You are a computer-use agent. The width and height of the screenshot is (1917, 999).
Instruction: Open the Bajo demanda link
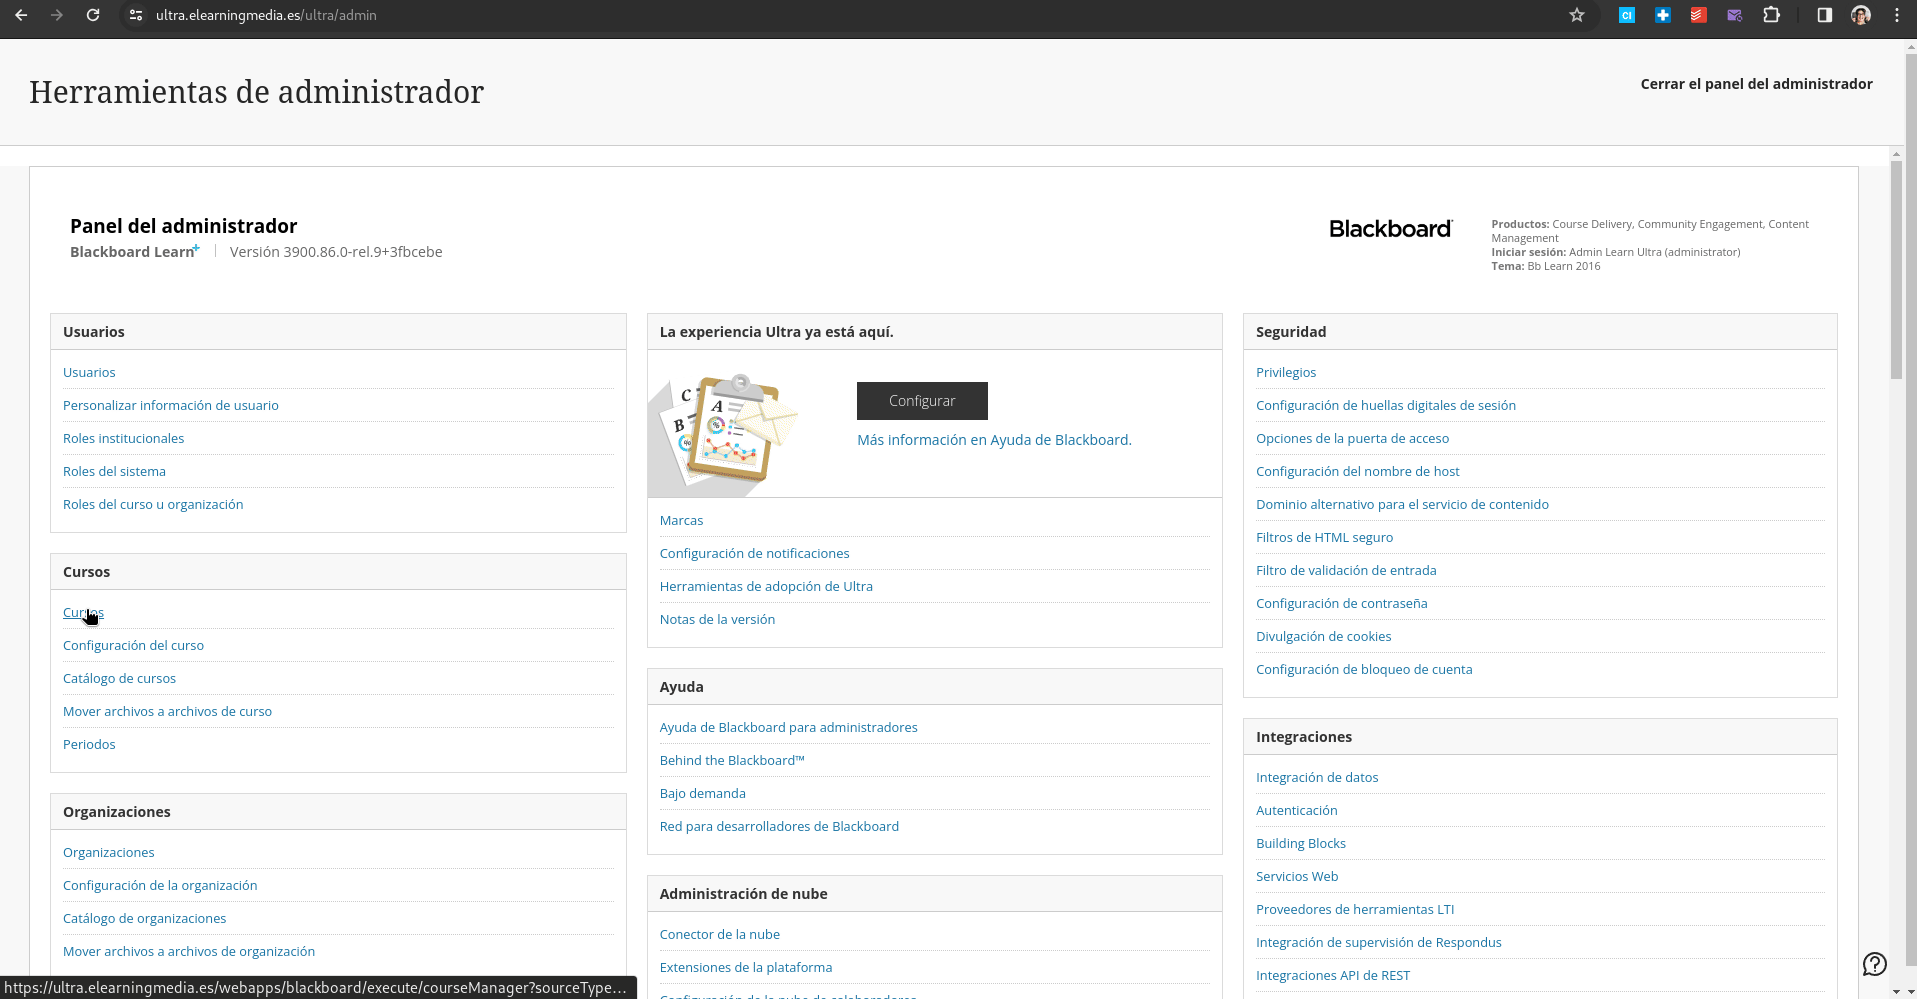click(702, 793)
